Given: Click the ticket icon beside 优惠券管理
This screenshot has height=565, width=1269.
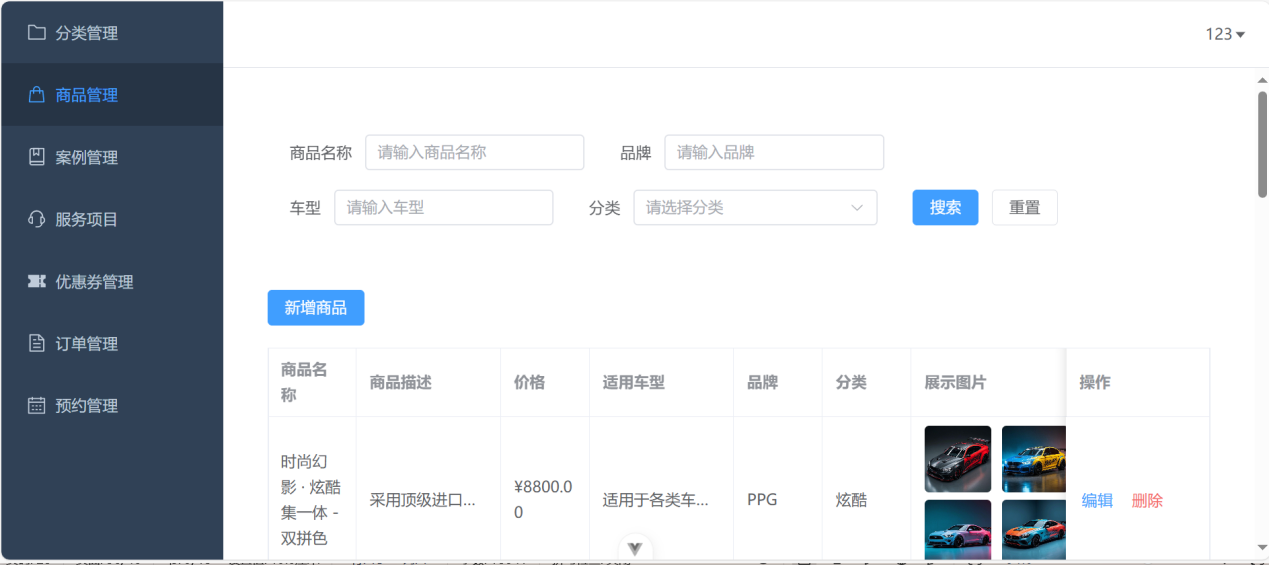Looking at the screenshot, I should coord(37,282).
